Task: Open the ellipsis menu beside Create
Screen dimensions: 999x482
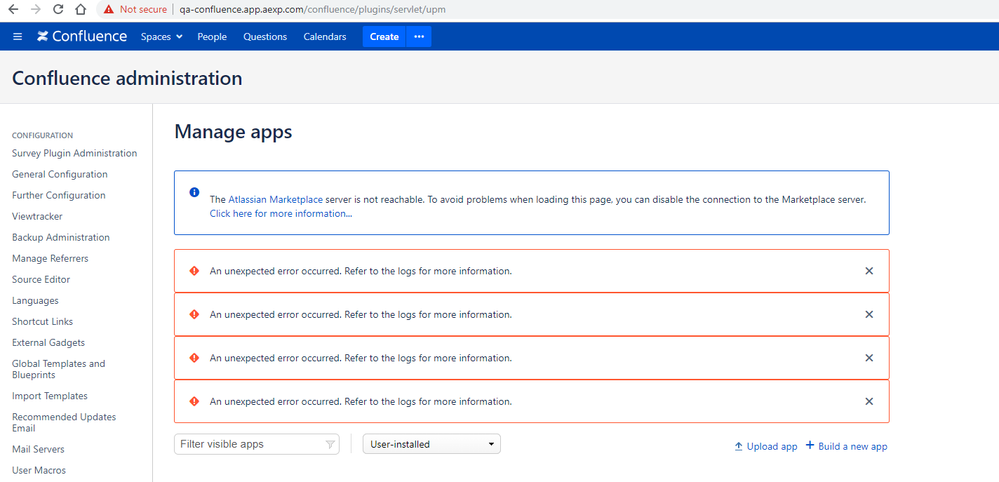Action: point(419,37)
